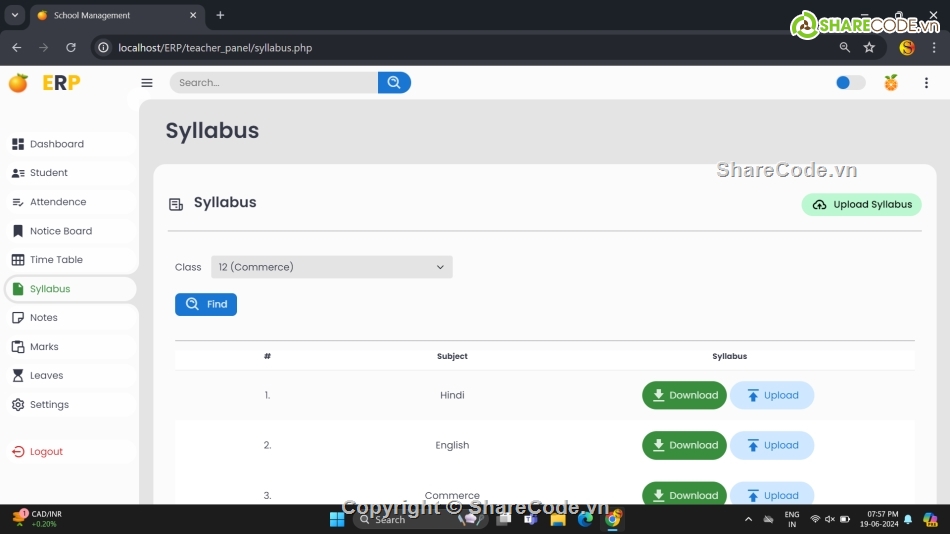Screen dimensions: 950x534
Task: Open Dashboard in the sidebar
Action: pos(57,144)
